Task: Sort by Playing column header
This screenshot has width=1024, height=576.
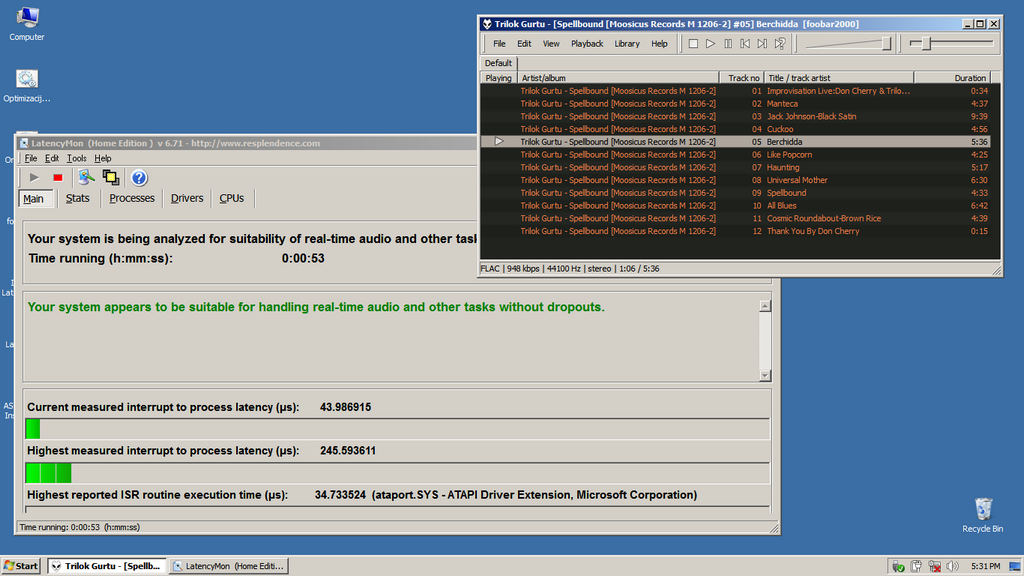Action: pos(498,78)
